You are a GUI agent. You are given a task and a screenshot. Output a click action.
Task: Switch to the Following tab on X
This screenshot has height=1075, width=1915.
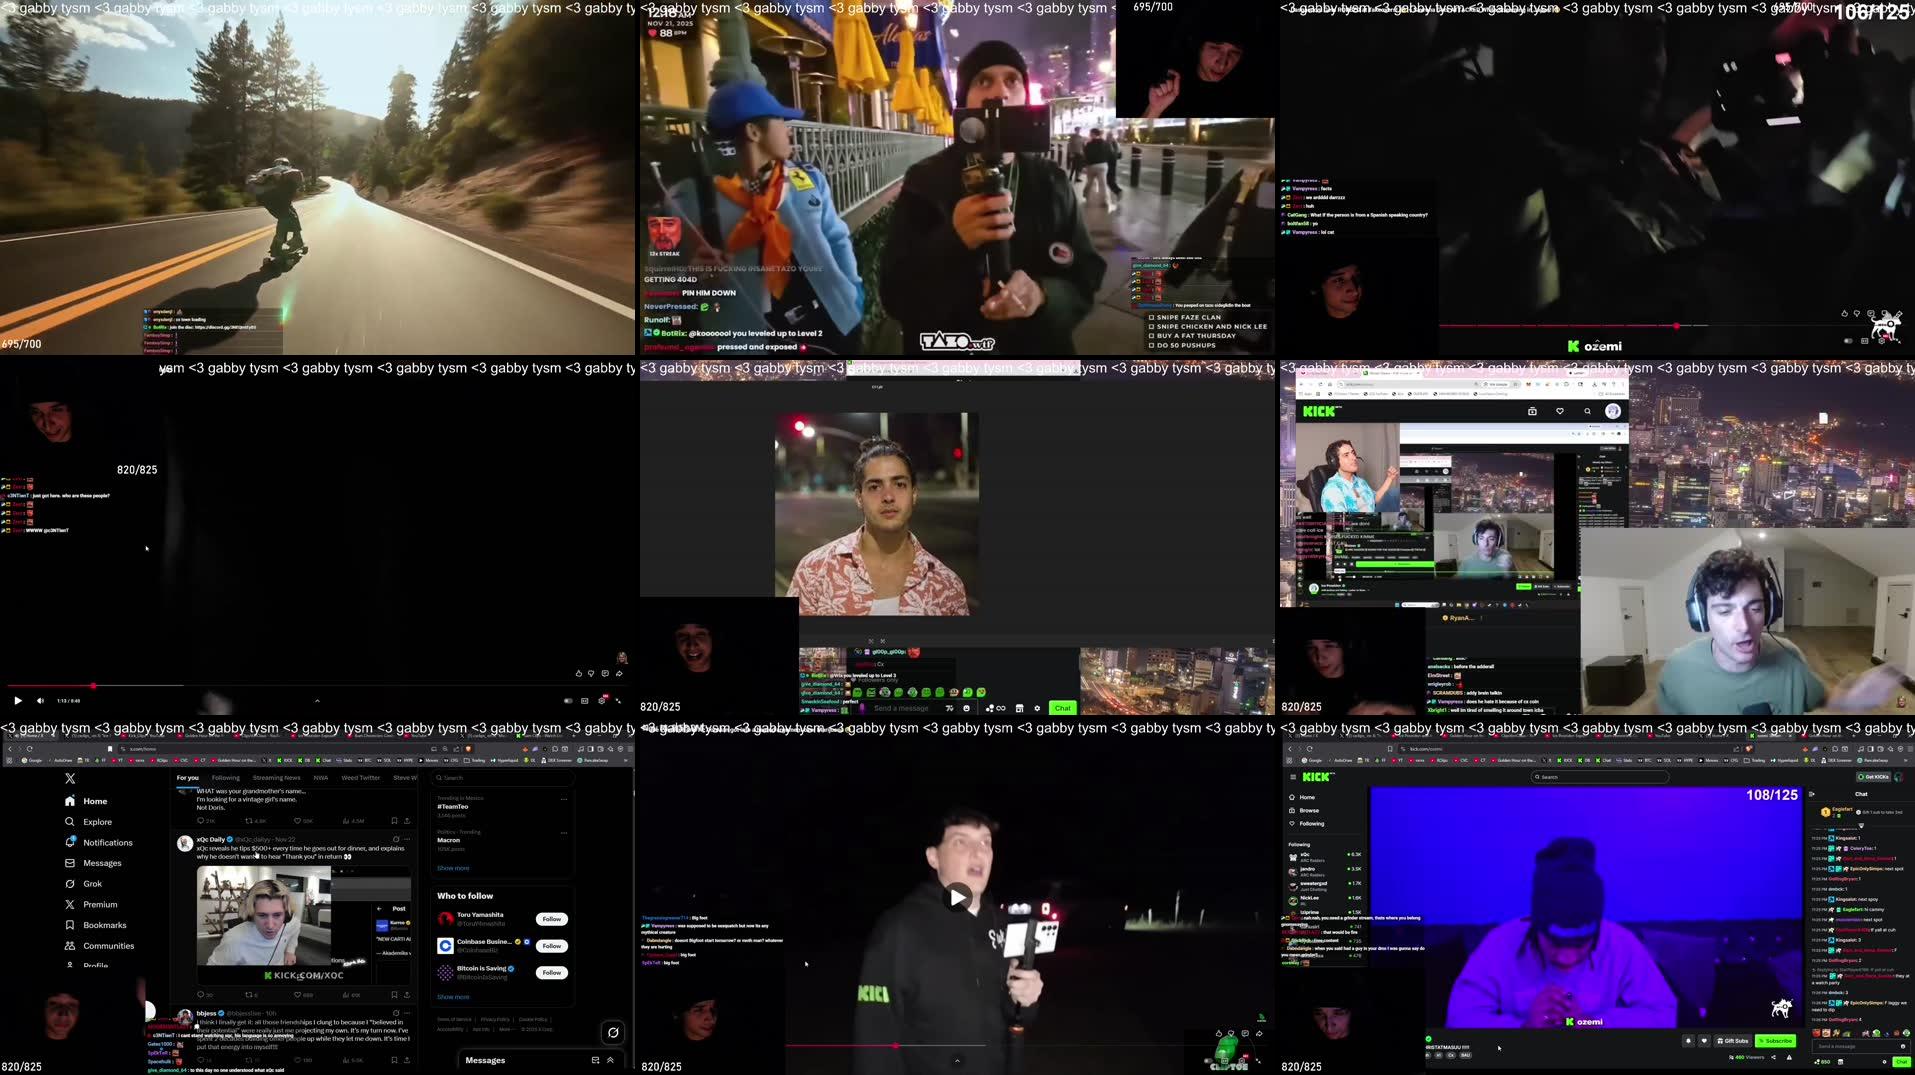[x=226, y=778]
